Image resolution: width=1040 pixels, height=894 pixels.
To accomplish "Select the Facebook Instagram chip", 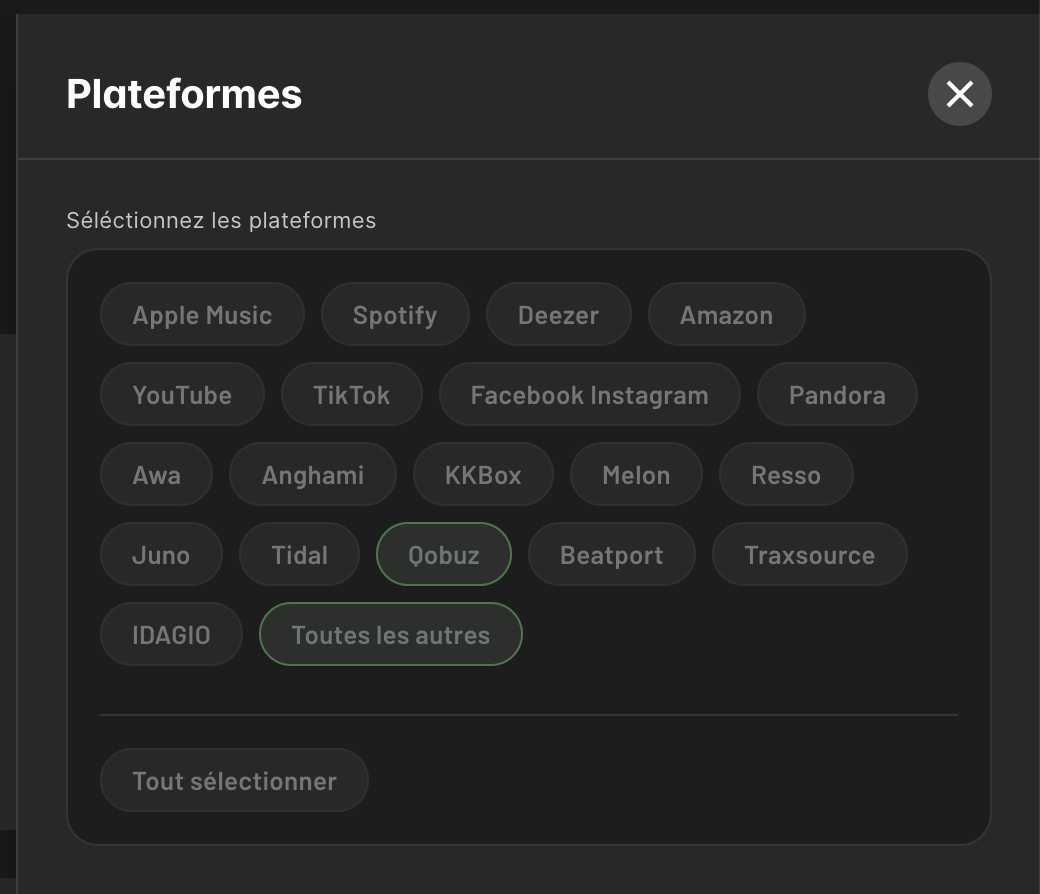I will tap(589, 395).
